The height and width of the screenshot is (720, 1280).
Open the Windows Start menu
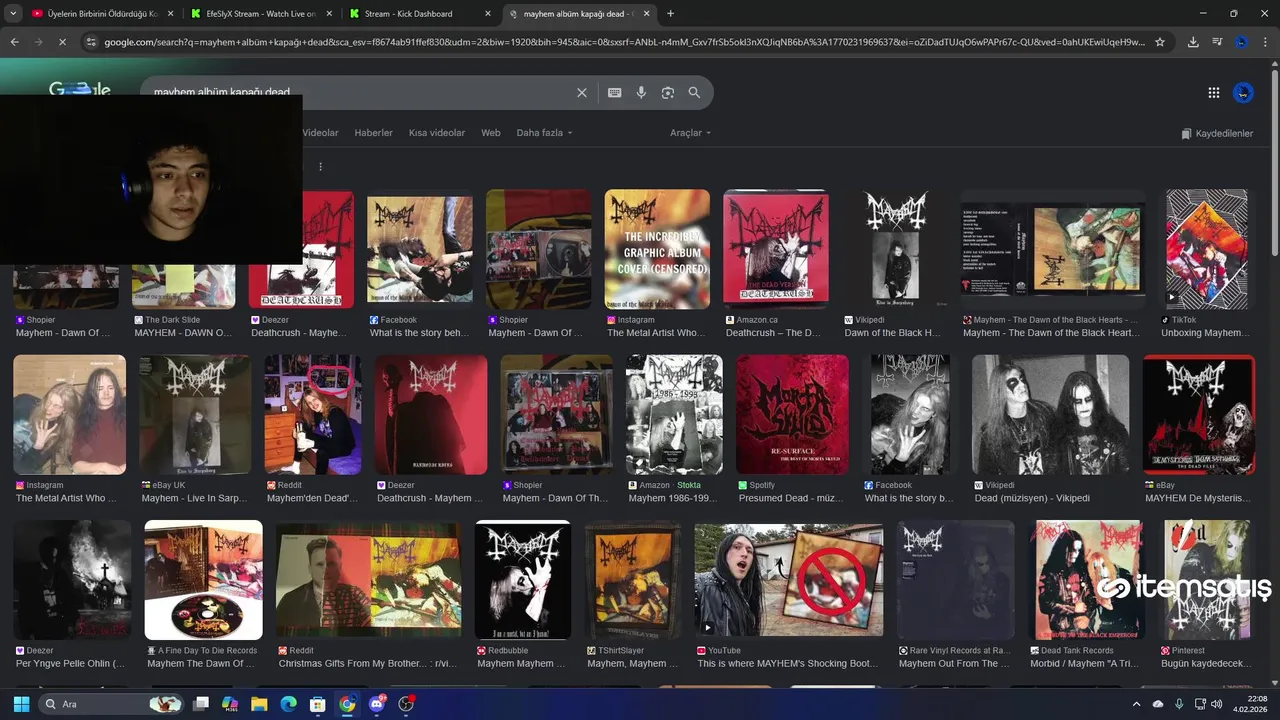[x=19, y=704]
